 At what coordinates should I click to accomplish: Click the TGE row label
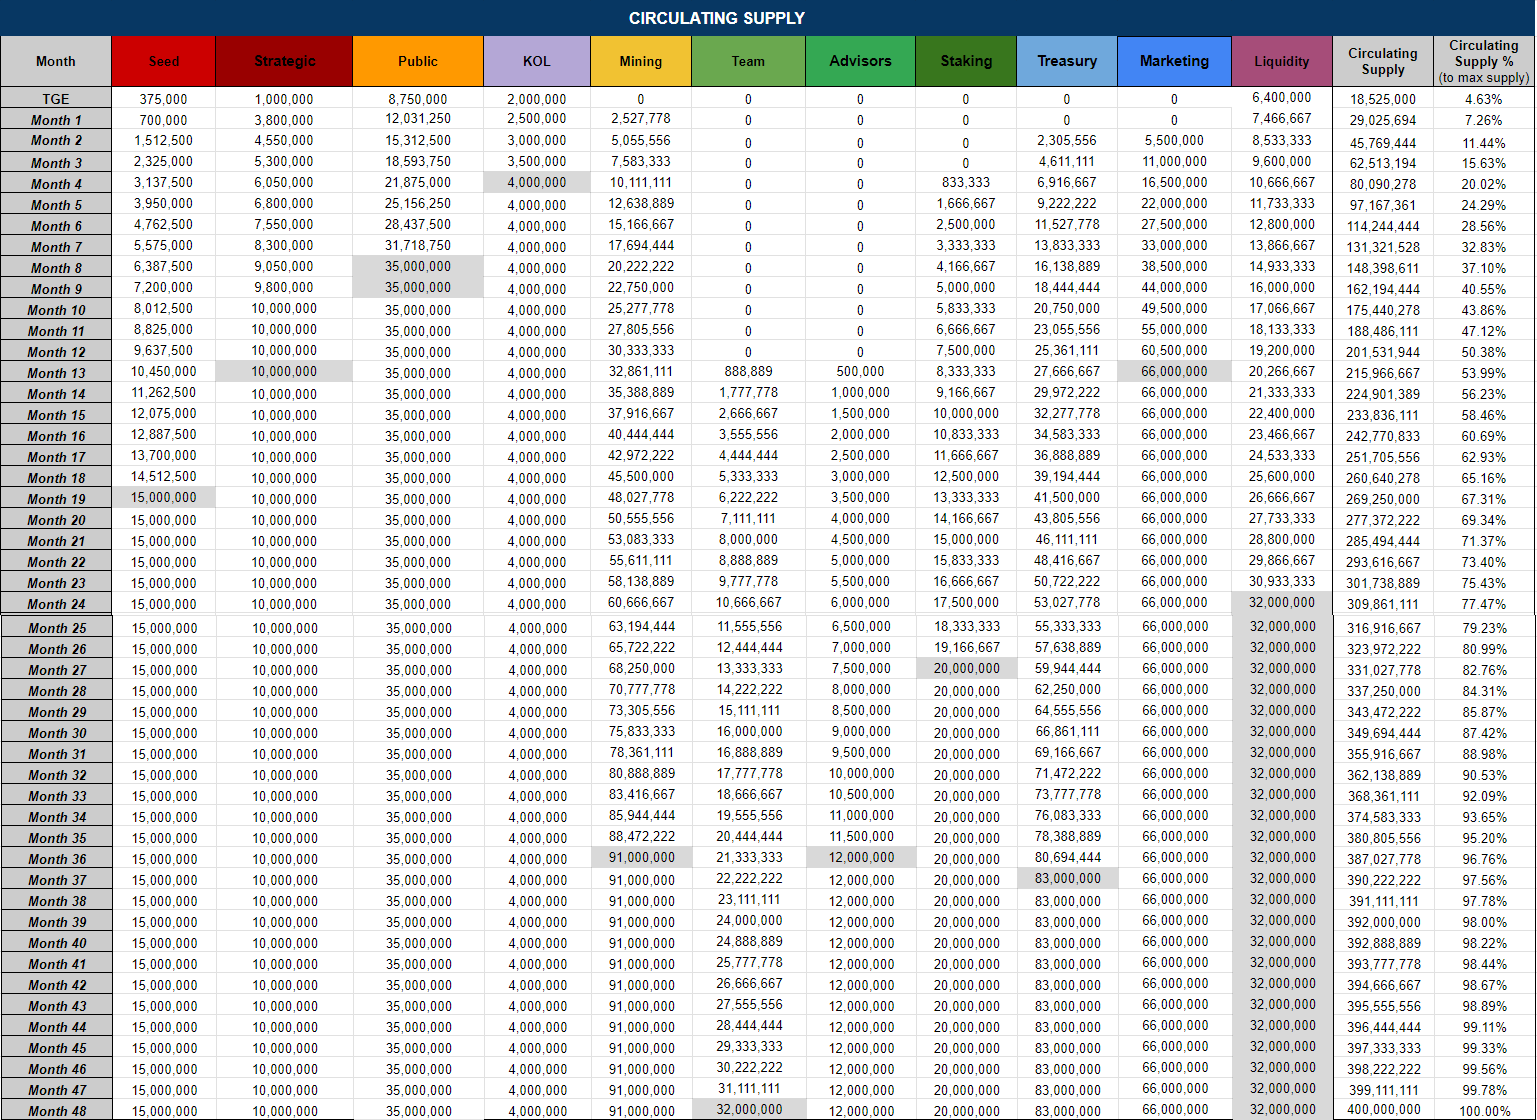pyautogui.click(x=56, y=99)
